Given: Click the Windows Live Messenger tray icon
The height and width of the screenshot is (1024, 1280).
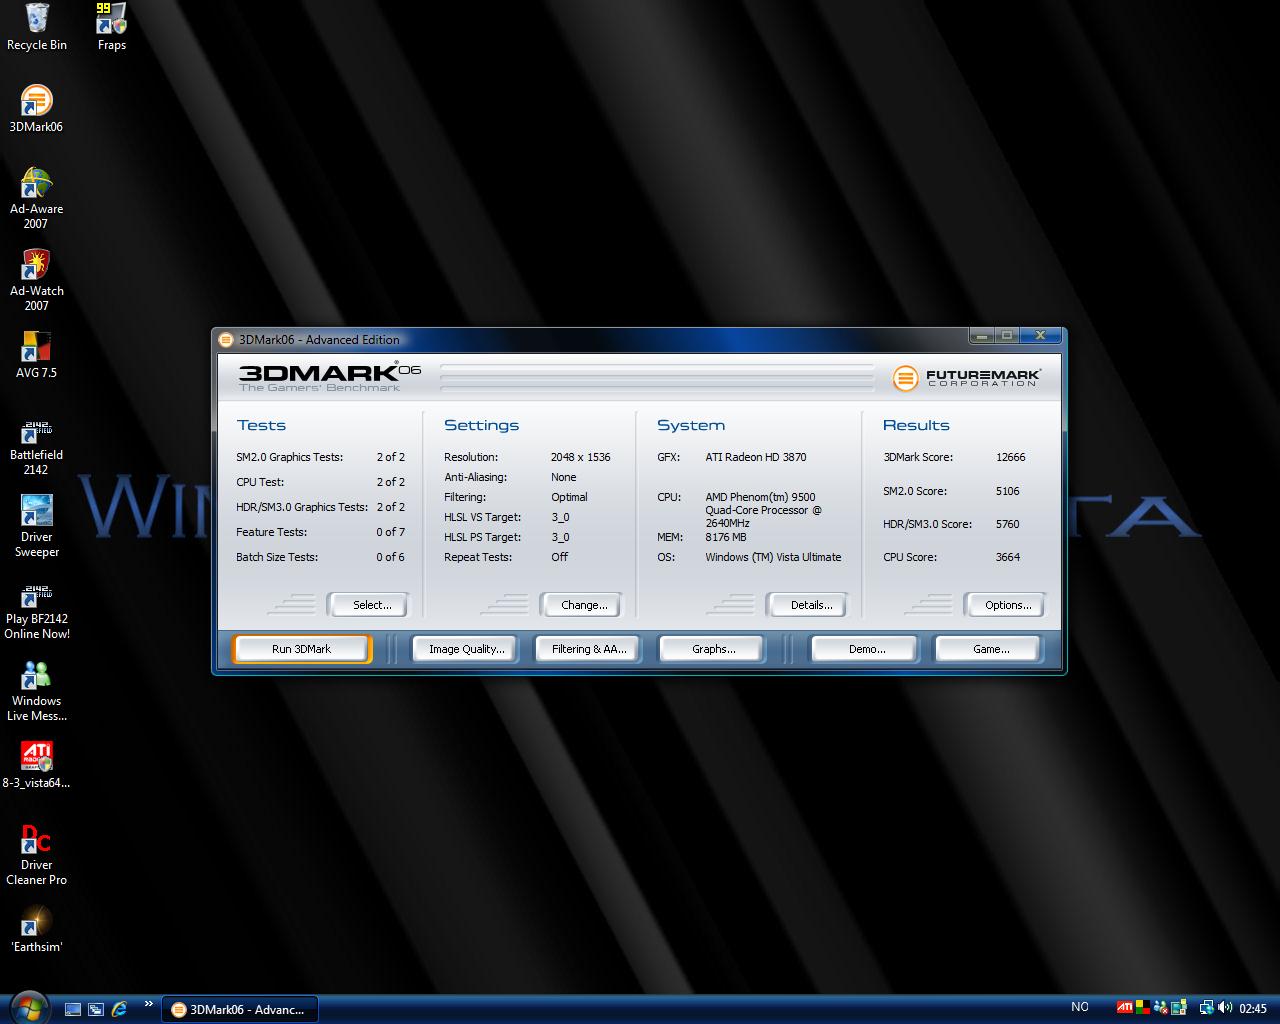Looking at the screenshot, I should pyautogui.click(x=1161, y=1008).
